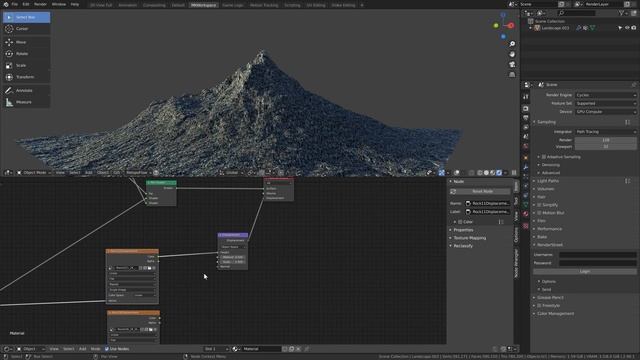Select the Move tool

point(27,42)
